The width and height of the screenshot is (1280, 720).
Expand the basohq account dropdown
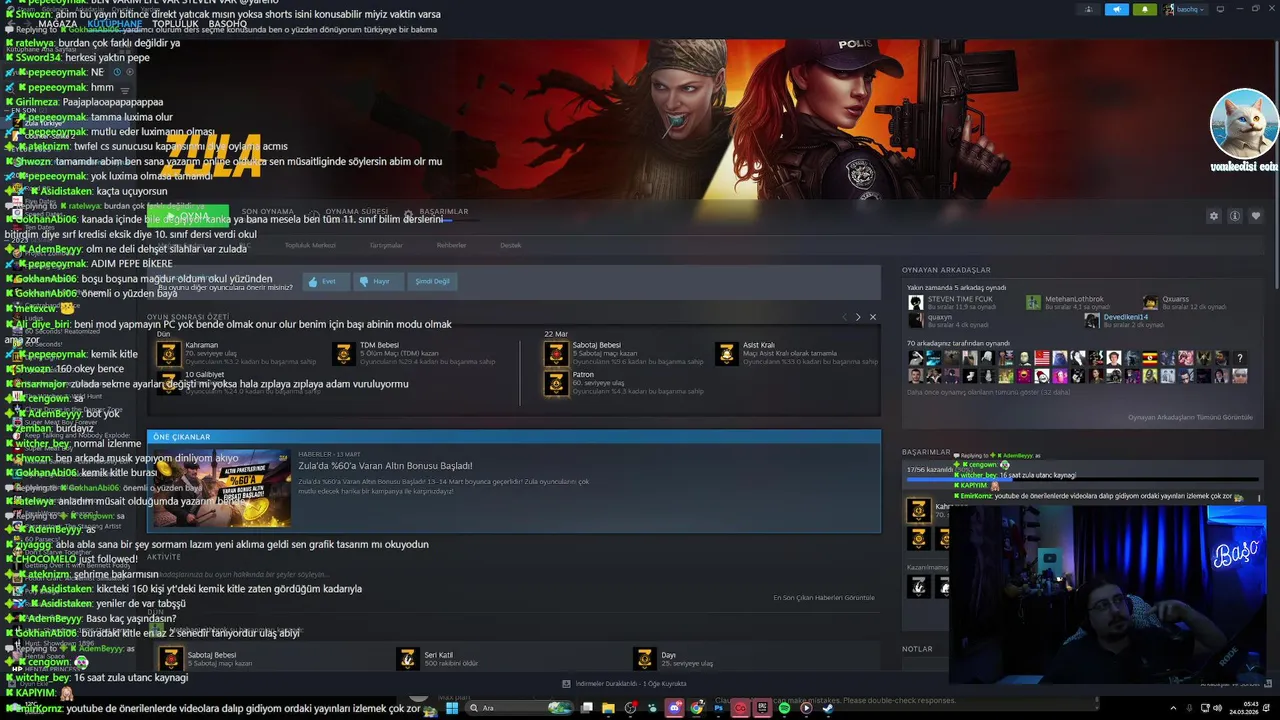(x=1187, y=9)
